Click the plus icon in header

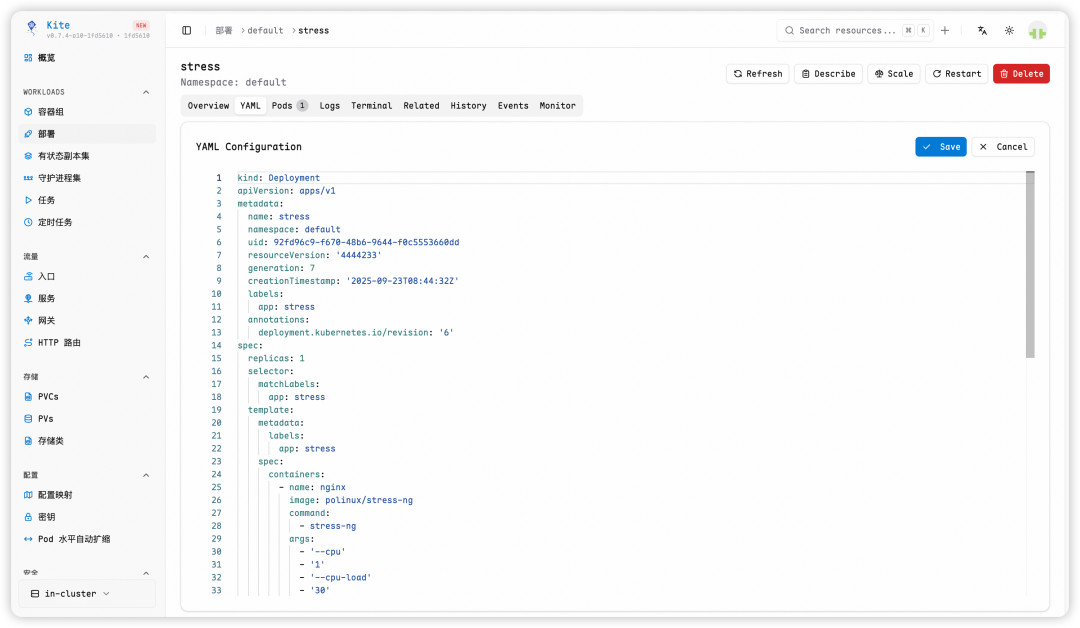[945, 31]
